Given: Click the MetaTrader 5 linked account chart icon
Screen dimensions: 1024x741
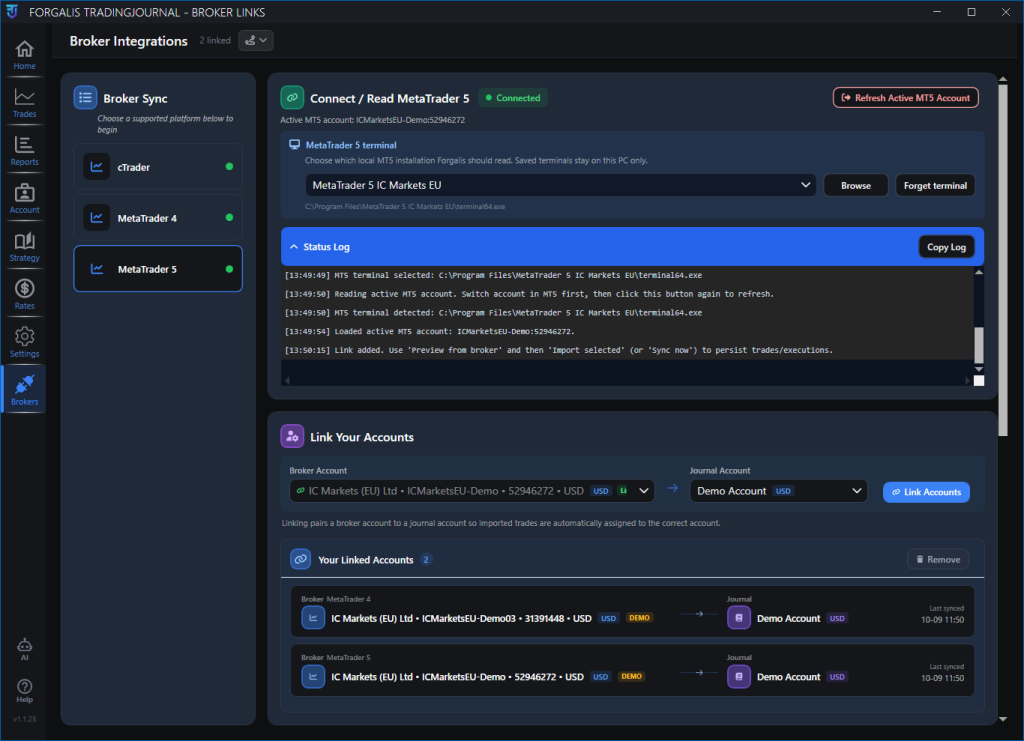Looking at the screenshot, I should click(313, 676).
